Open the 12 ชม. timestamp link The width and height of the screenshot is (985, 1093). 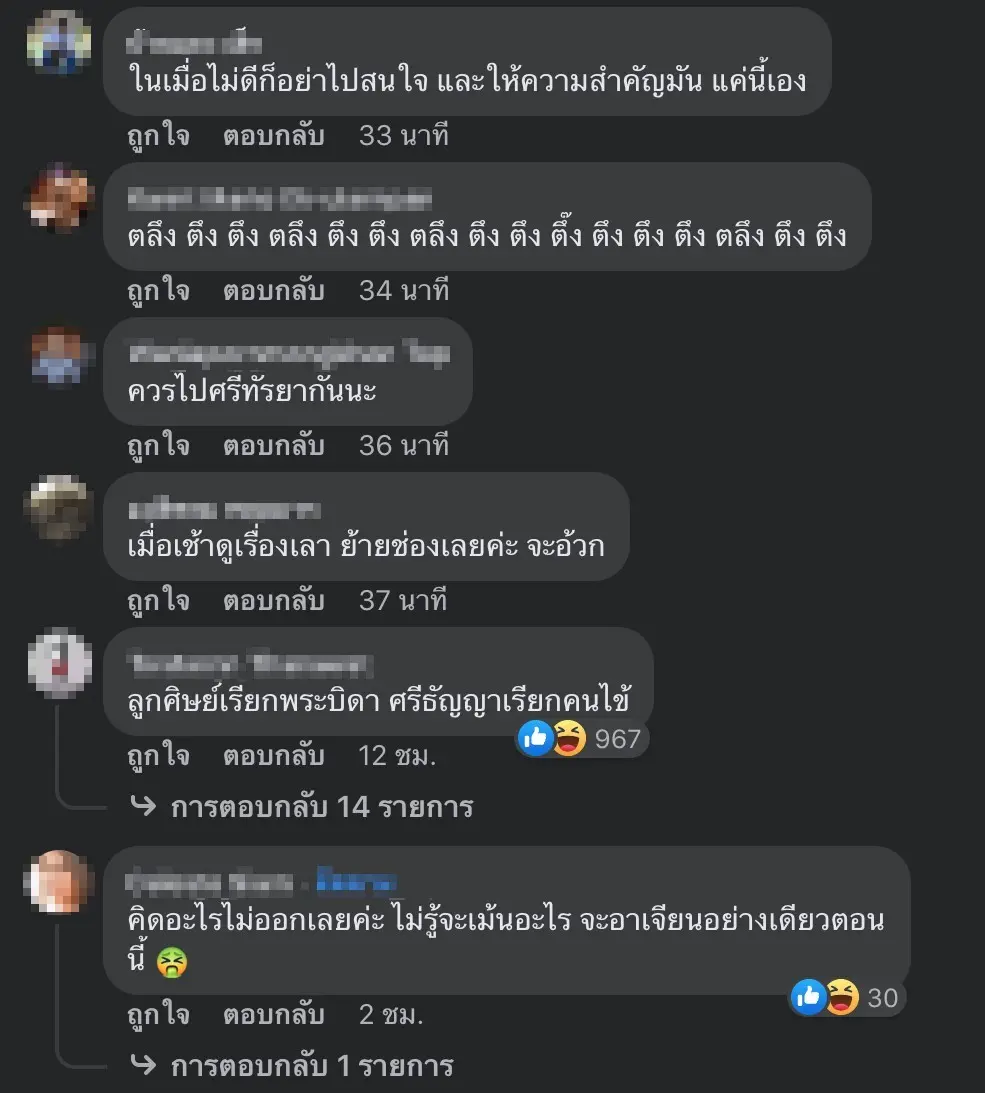[x=397, y=756]
